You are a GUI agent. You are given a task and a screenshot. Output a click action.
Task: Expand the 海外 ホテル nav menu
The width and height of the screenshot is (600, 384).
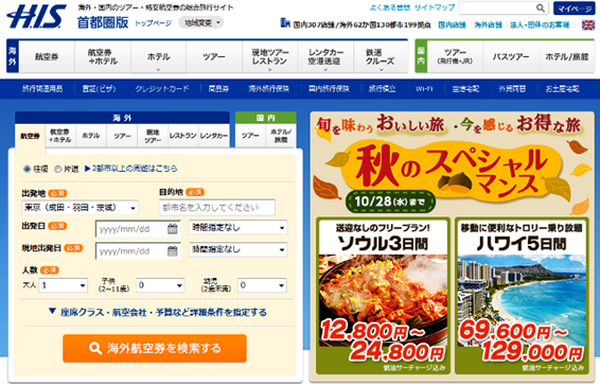[158, 57]
